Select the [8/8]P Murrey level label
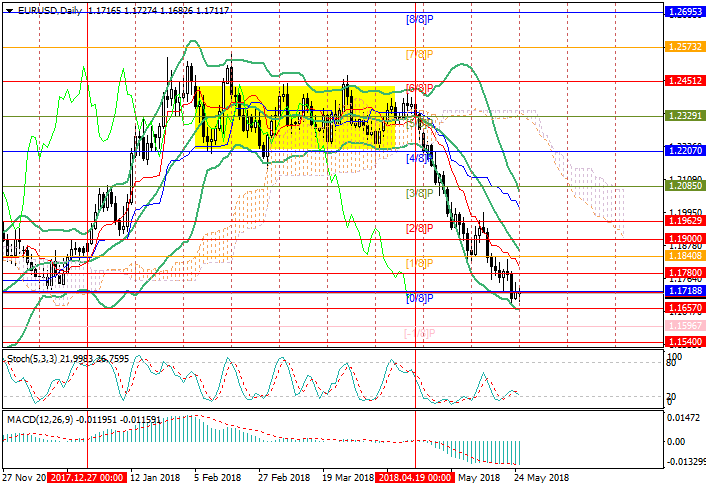The image size is (706, 489). coord(418,20)
